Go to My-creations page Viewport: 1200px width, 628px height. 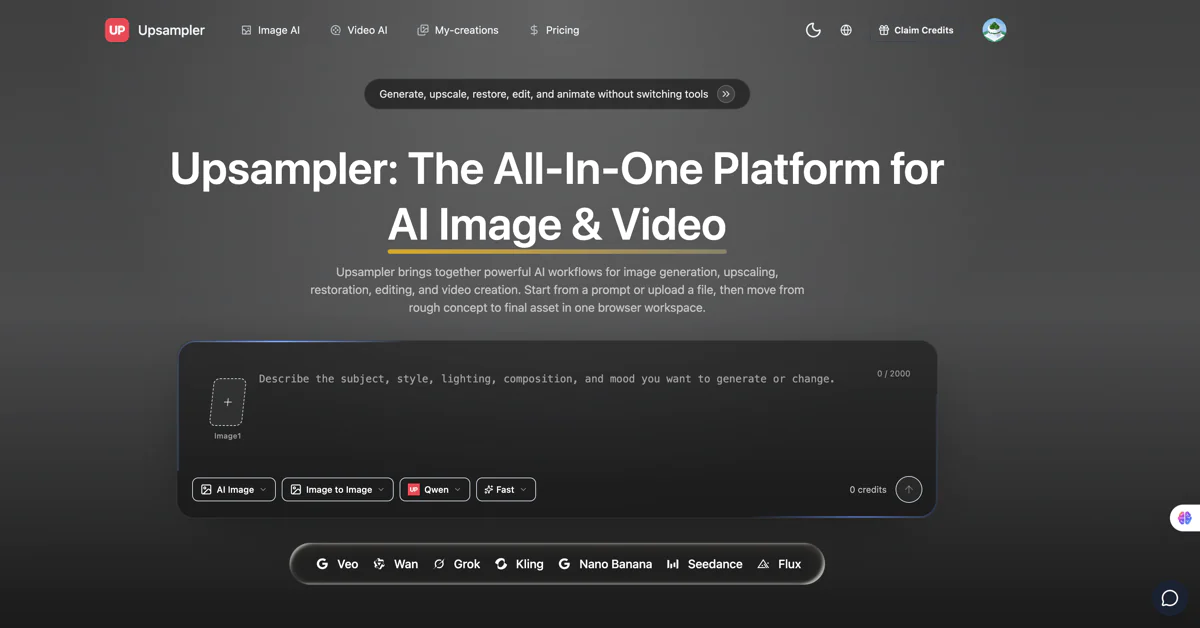pos(458,30)
